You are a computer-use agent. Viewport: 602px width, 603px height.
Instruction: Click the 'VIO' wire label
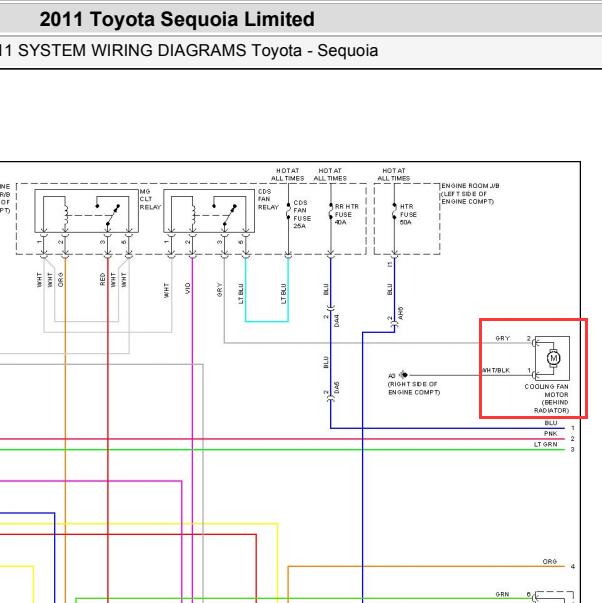[188, 288]
